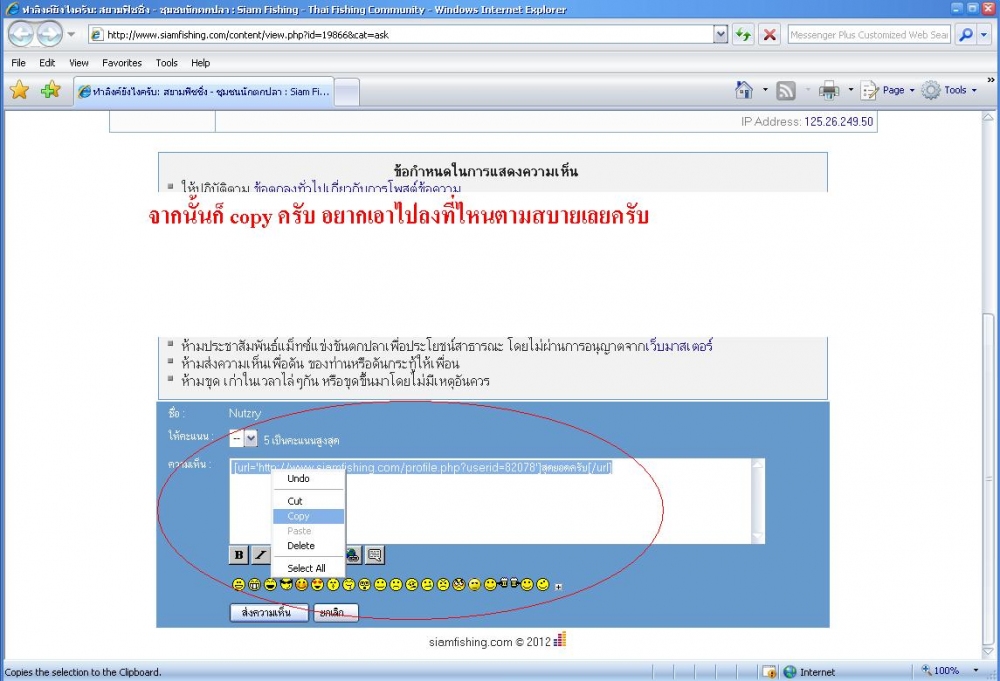The height and width of the screenshot is (681, 1000).
Task: Click the username text Nutzry
Action: (x=245, y=413)
